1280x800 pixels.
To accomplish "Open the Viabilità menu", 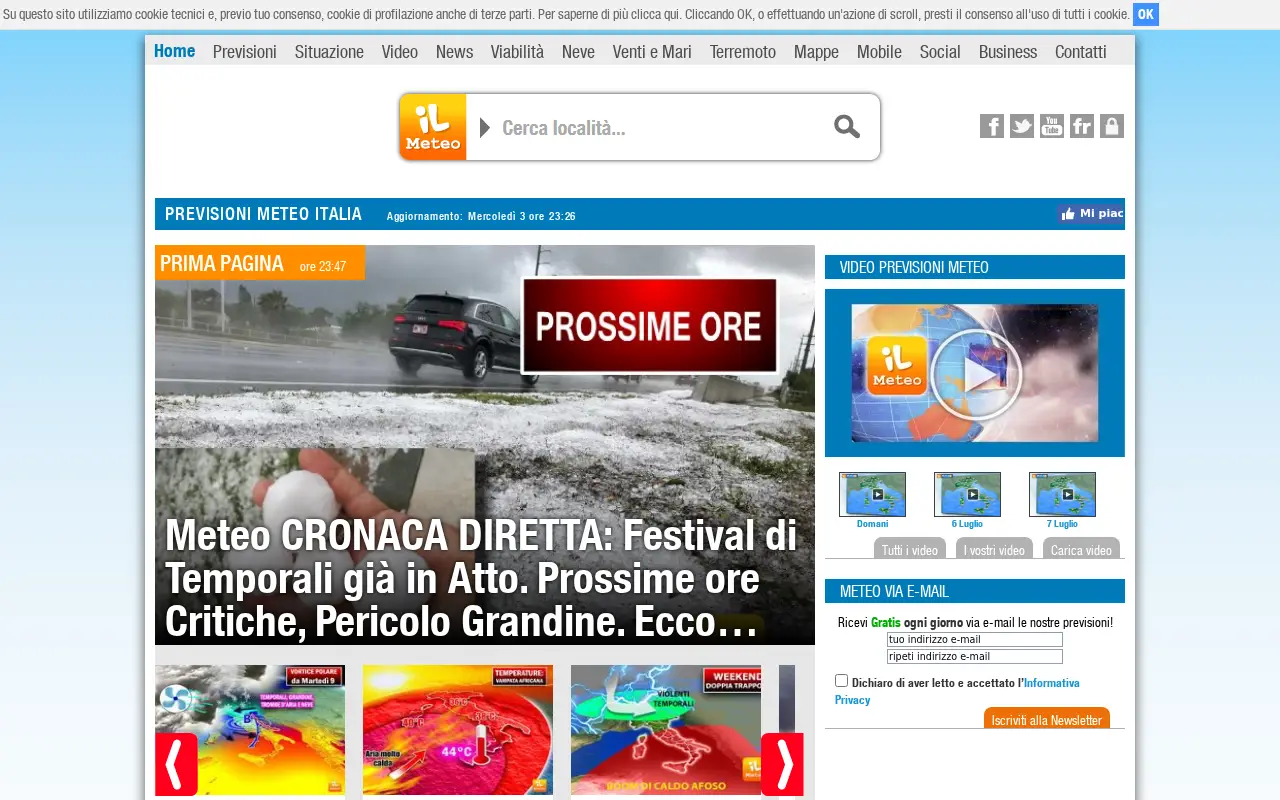I will click(517, 52).
